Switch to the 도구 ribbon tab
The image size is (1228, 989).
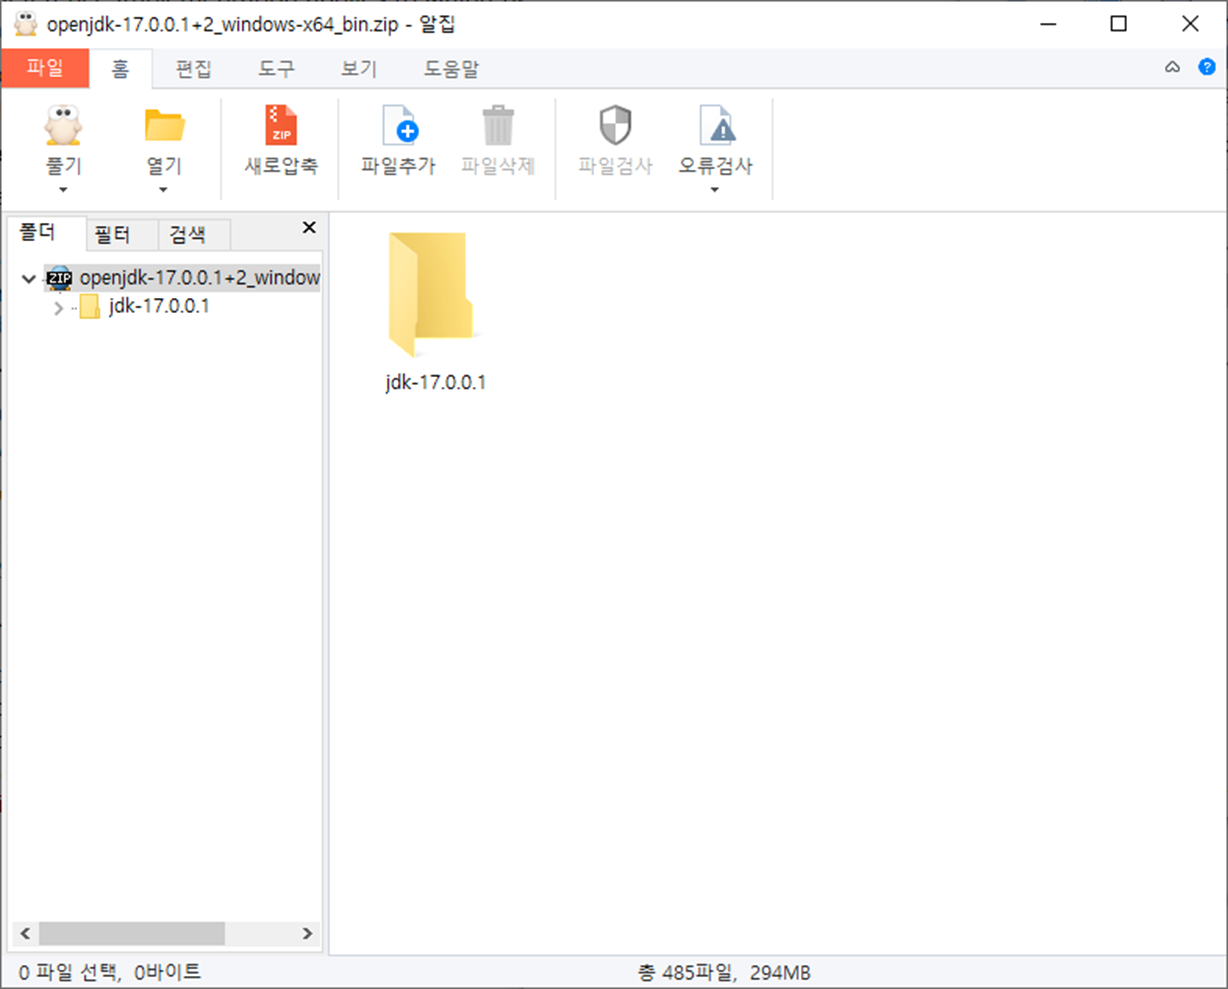coord(277,69)
